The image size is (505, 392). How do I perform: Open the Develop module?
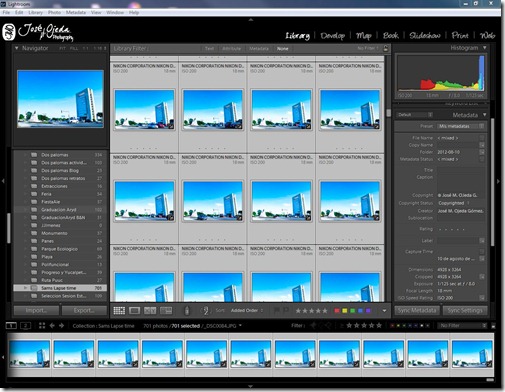tap(332, 35)
